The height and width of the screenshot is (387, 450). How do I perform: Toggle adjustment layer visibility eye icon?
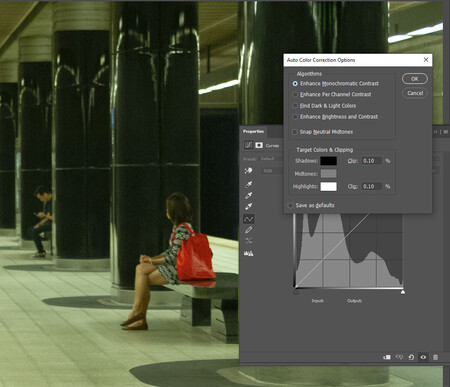[423, 357]
